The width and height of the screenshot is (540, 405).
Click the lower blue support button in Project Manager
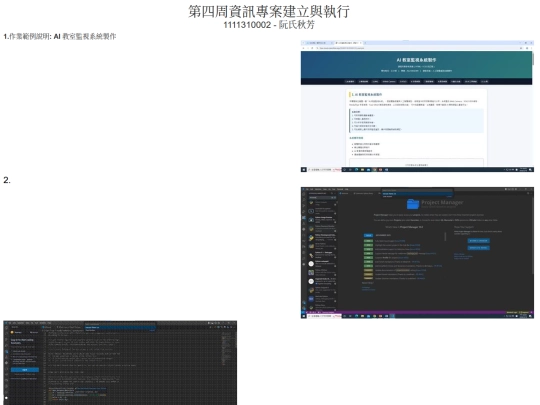coord(478,248)
